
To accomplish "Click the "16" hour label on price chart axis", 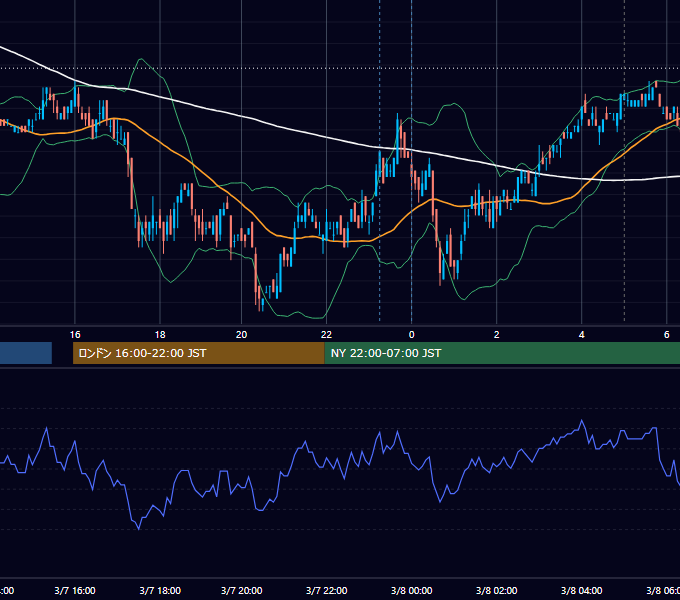I will [75, 334].
